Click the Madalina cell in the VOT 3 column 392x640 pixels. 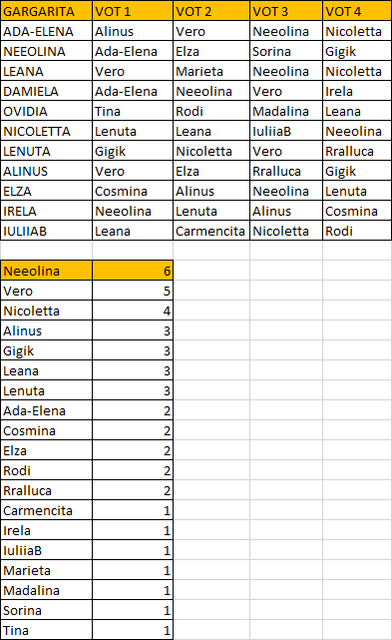click(x=286, y=111)
